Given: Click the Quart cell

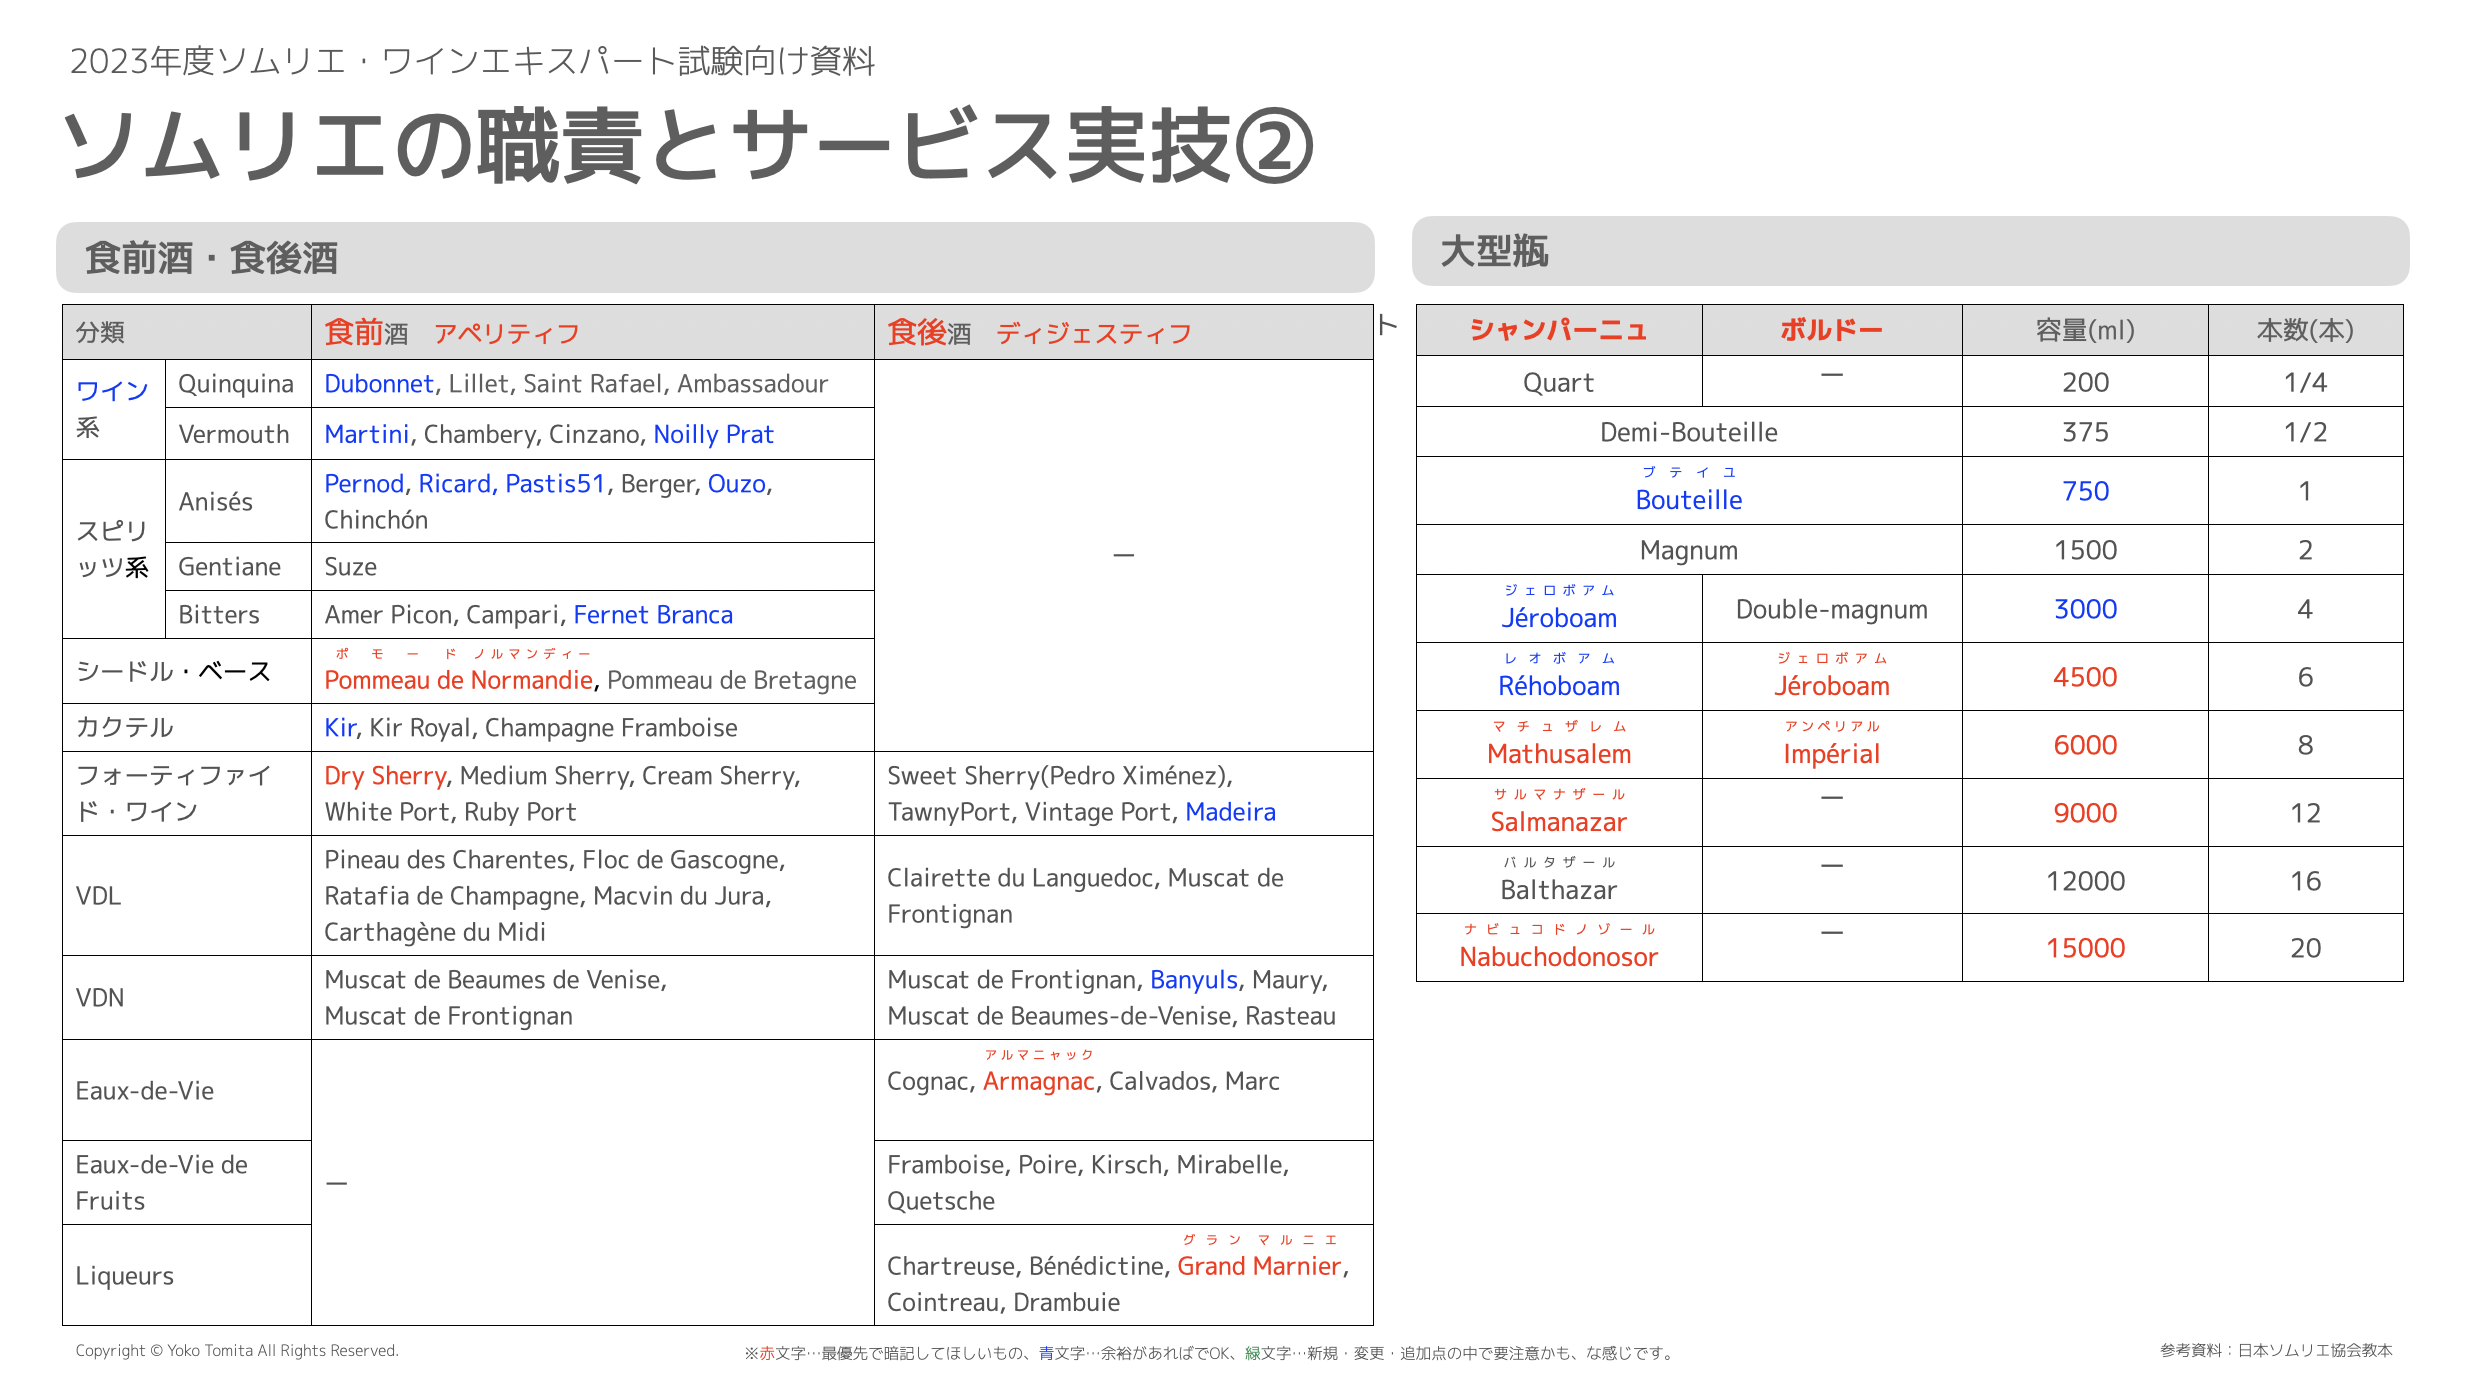Looking at the screenshot, I should click(1559, 382).
